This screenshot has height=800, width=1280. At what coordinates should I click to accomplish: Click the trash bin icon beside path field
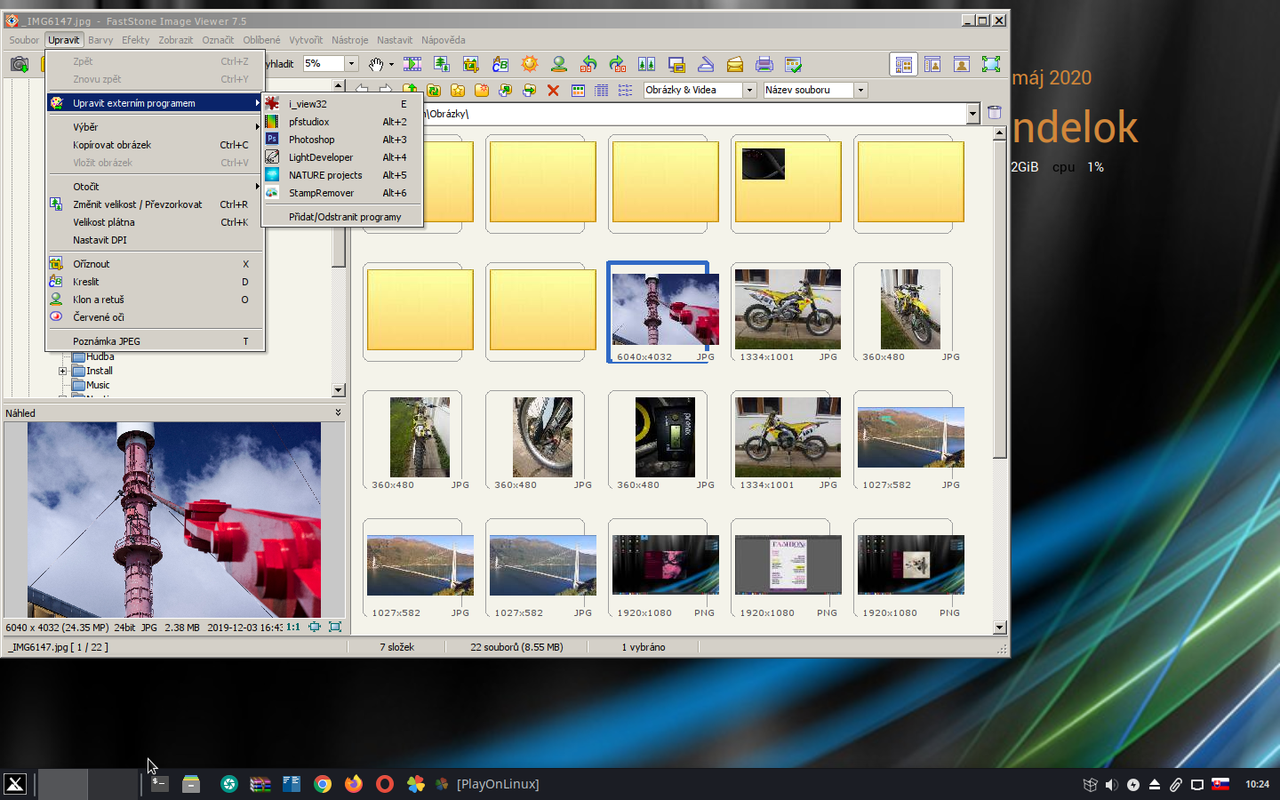pyautogui.click(x=994, y=113)
